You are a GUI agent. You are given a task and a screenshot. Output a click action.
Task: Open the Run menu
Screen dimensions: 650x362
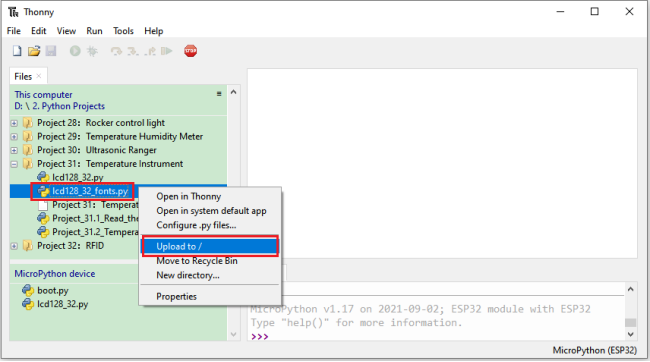pos(94,31)
